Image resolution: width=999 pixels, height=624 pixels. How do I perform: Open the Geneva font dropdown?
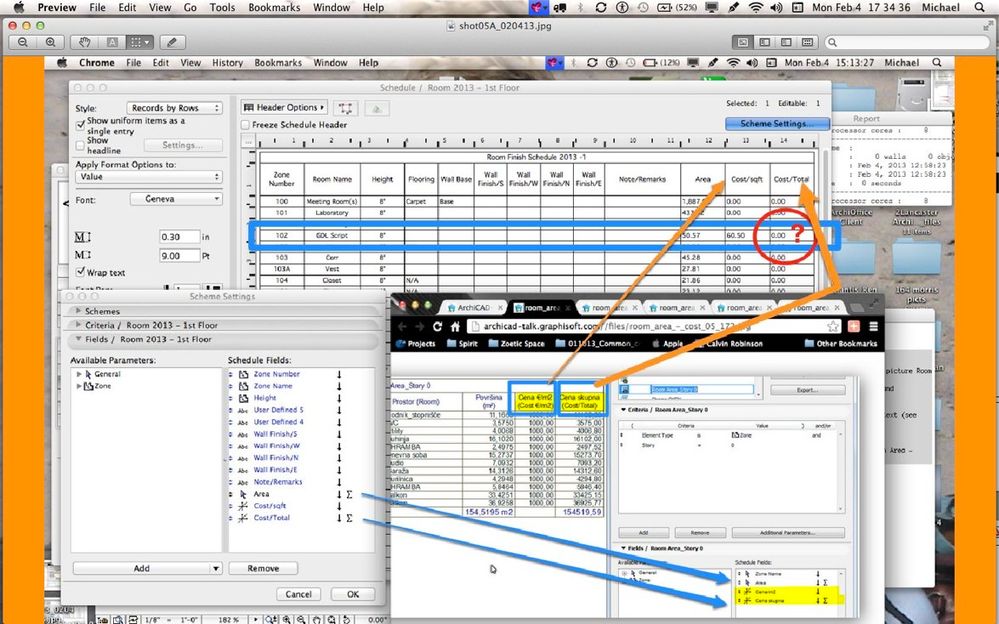click(176, 199)
